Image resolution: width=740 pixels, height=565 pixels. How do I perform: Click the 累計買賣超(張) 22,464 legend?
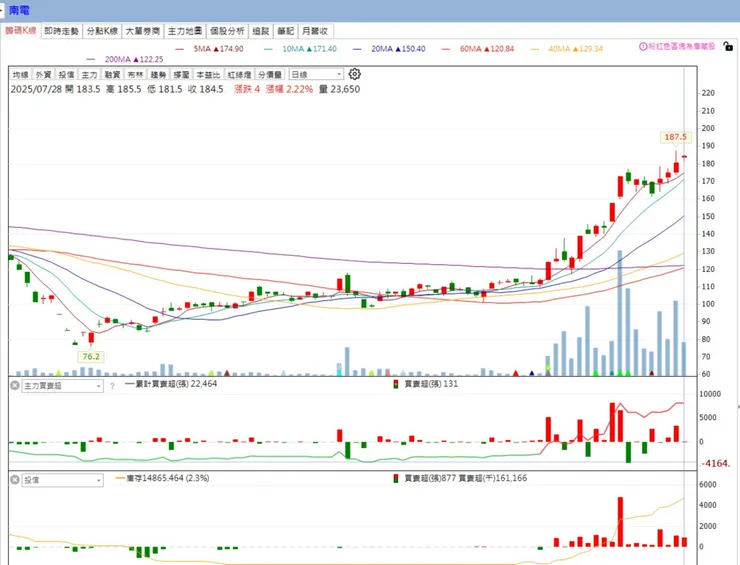(171, 384)
